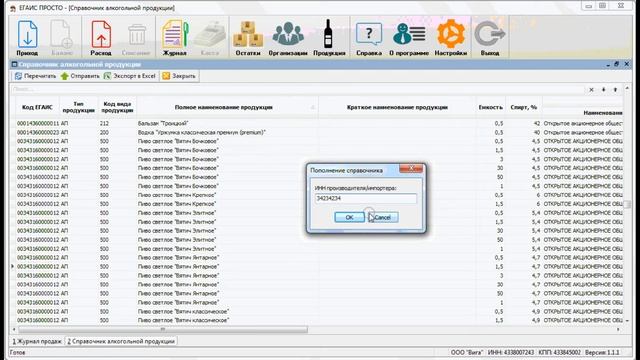Image resolution: width=640 pixels, height=360 pixels.
Task: Open the О программе icon
Action: [409, 38]
